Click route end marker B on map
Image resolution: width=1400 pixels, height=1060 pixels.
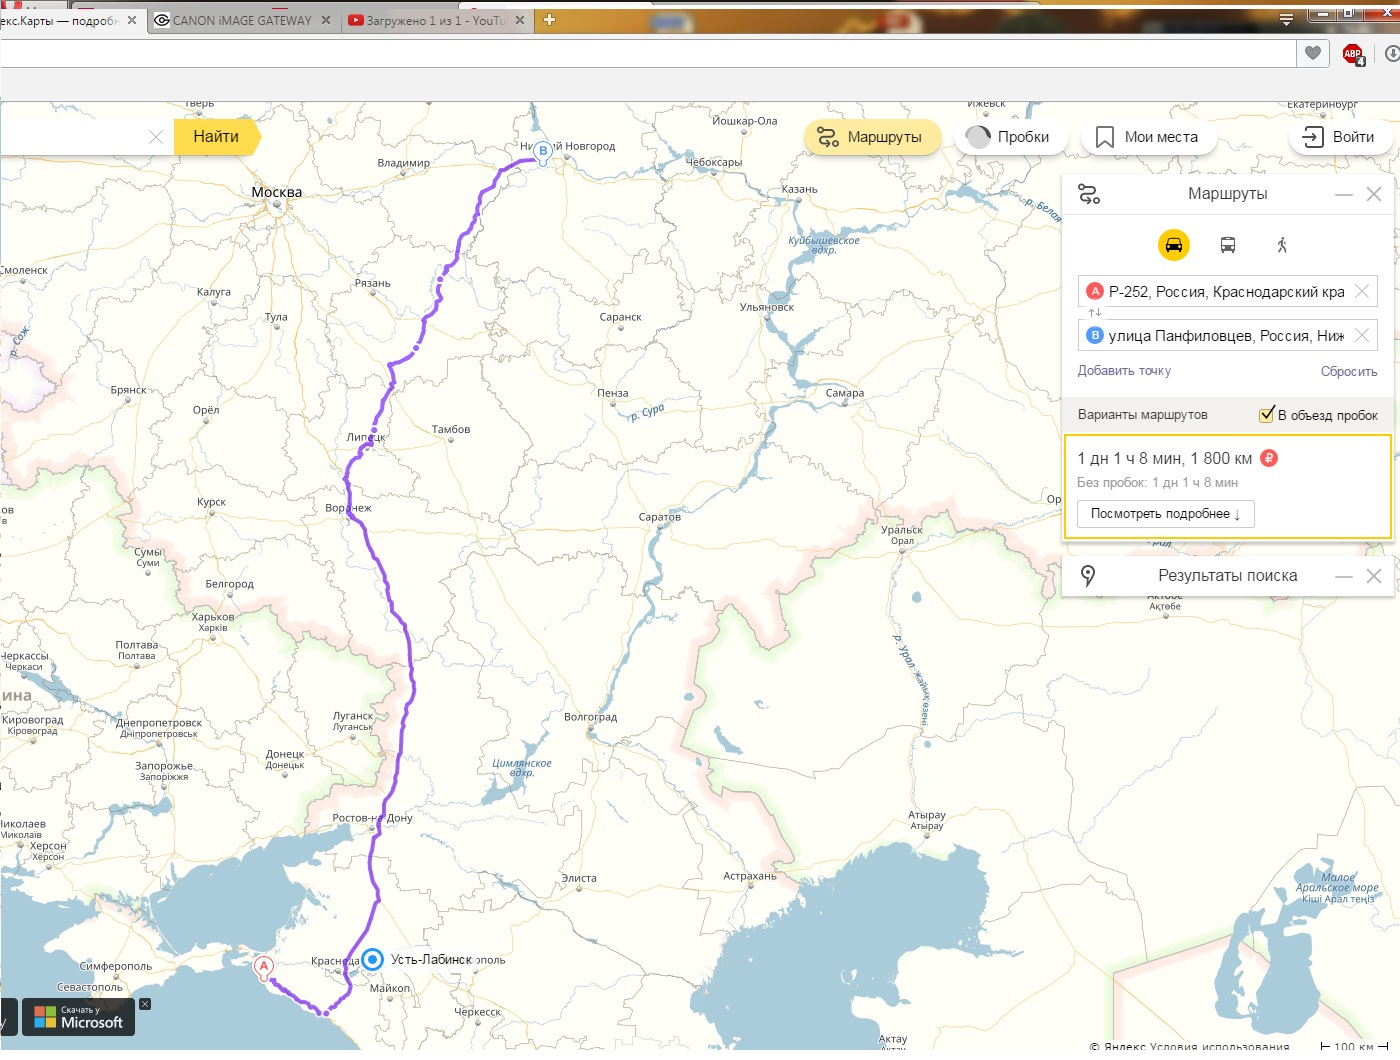coord(543,152)
